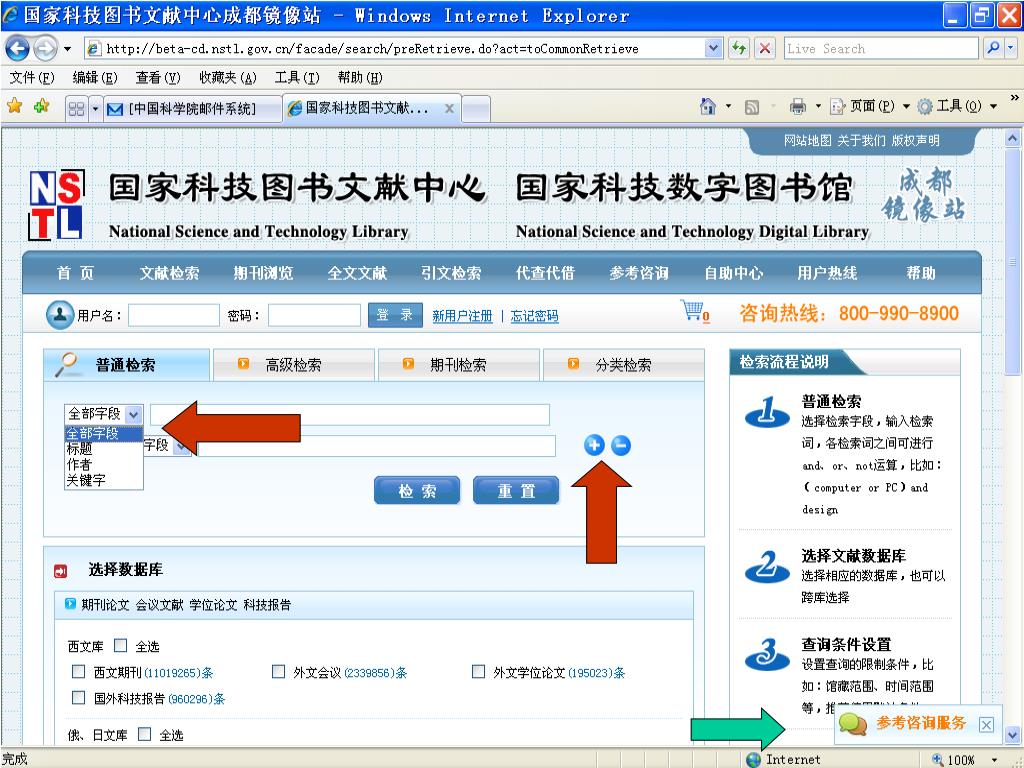Image resolution: width=1024 pixels, height=768 pixels.
Task: Open the recent pages dropdown arrow
Action: coord(67,49)
